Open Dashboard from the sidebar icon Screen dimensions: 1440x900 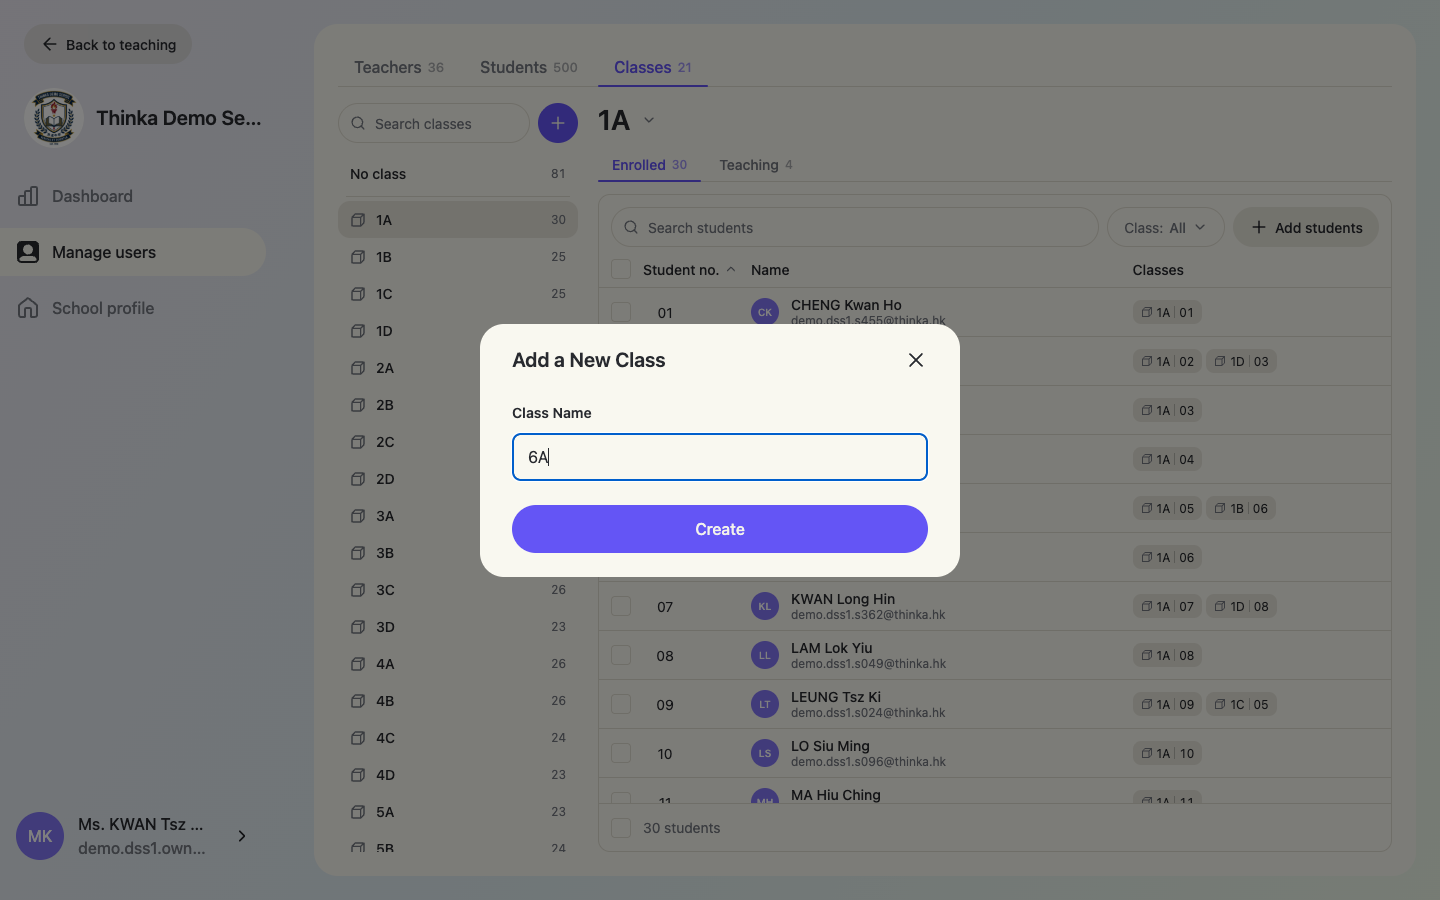coord(28,196)
